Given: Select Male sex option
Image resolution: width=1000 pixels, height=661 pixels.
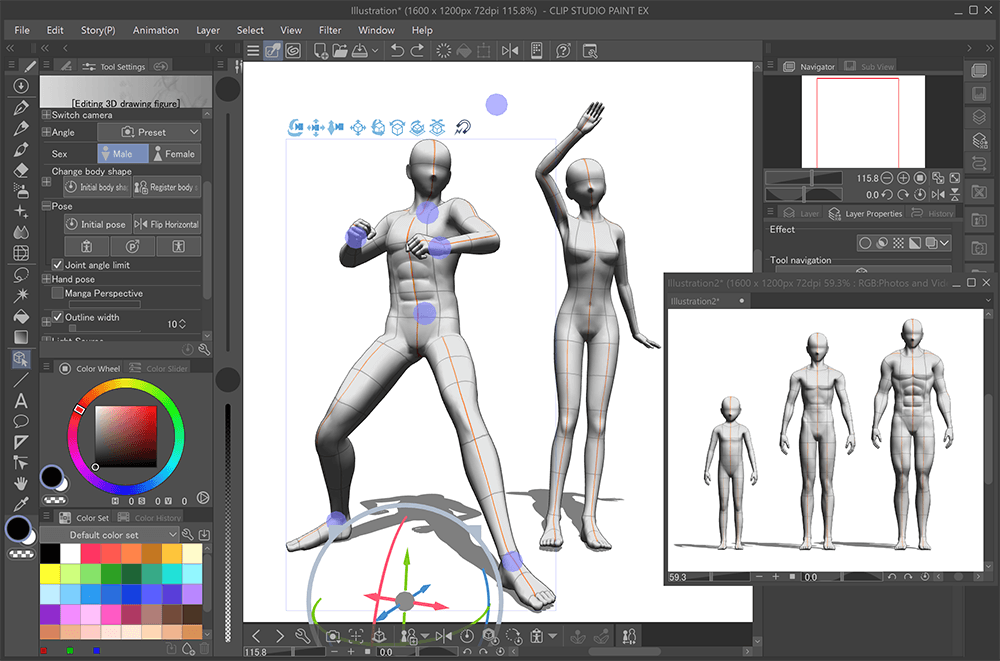Looking at the screenshot, I should 122,154.
